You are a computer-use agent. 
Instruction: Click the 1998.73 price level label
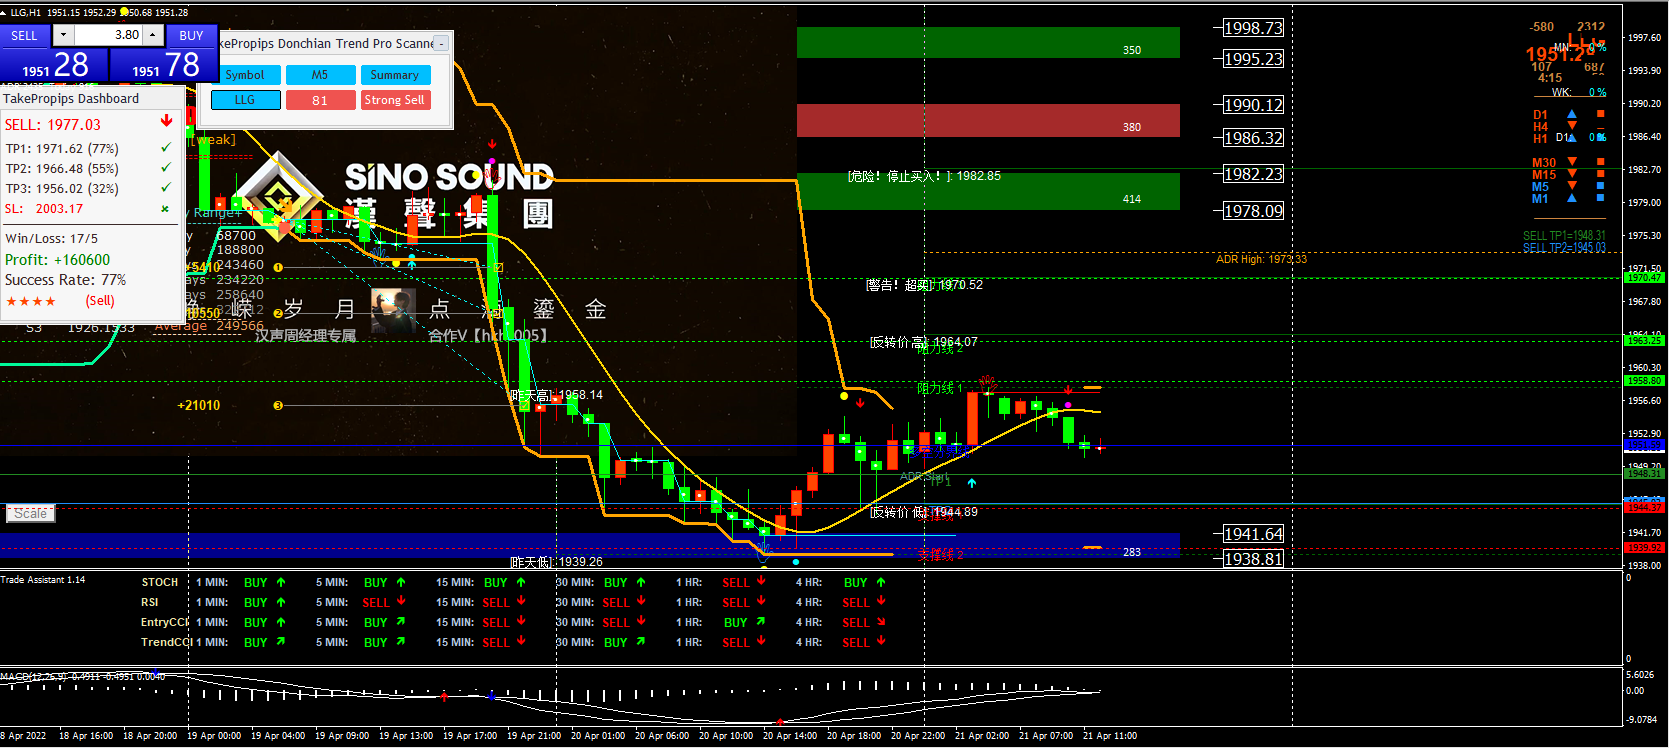tap(1253, 28)
